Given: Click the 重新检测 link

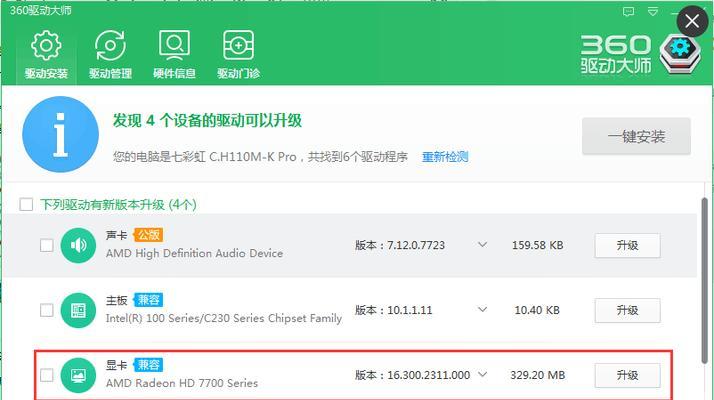Looking at the screenshot, I should (445, 157).
